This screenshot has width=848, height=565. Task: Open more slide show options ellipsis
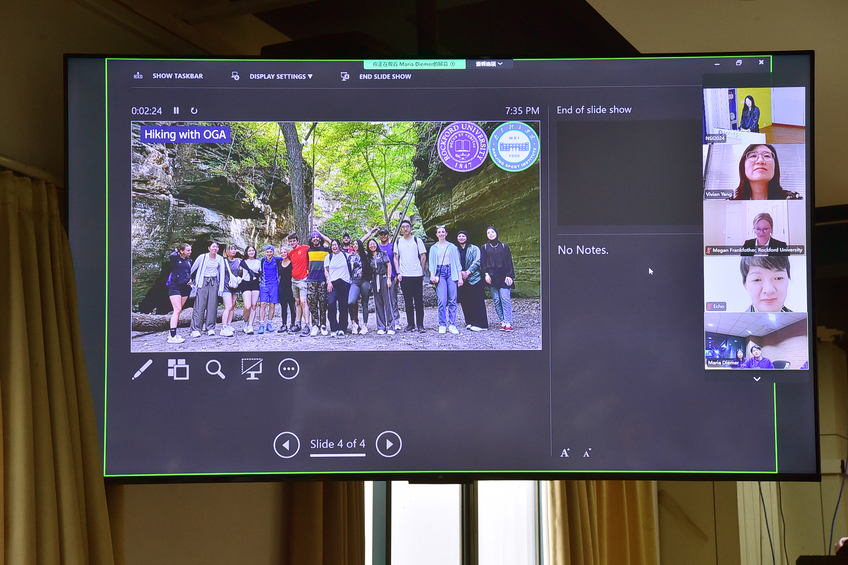tap(289, 369)
